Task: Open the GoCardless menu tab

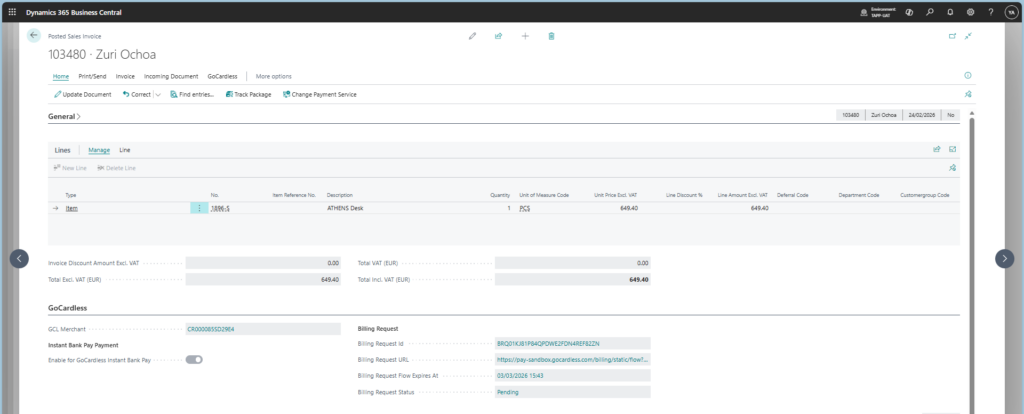Action: [x=225, y=76]
